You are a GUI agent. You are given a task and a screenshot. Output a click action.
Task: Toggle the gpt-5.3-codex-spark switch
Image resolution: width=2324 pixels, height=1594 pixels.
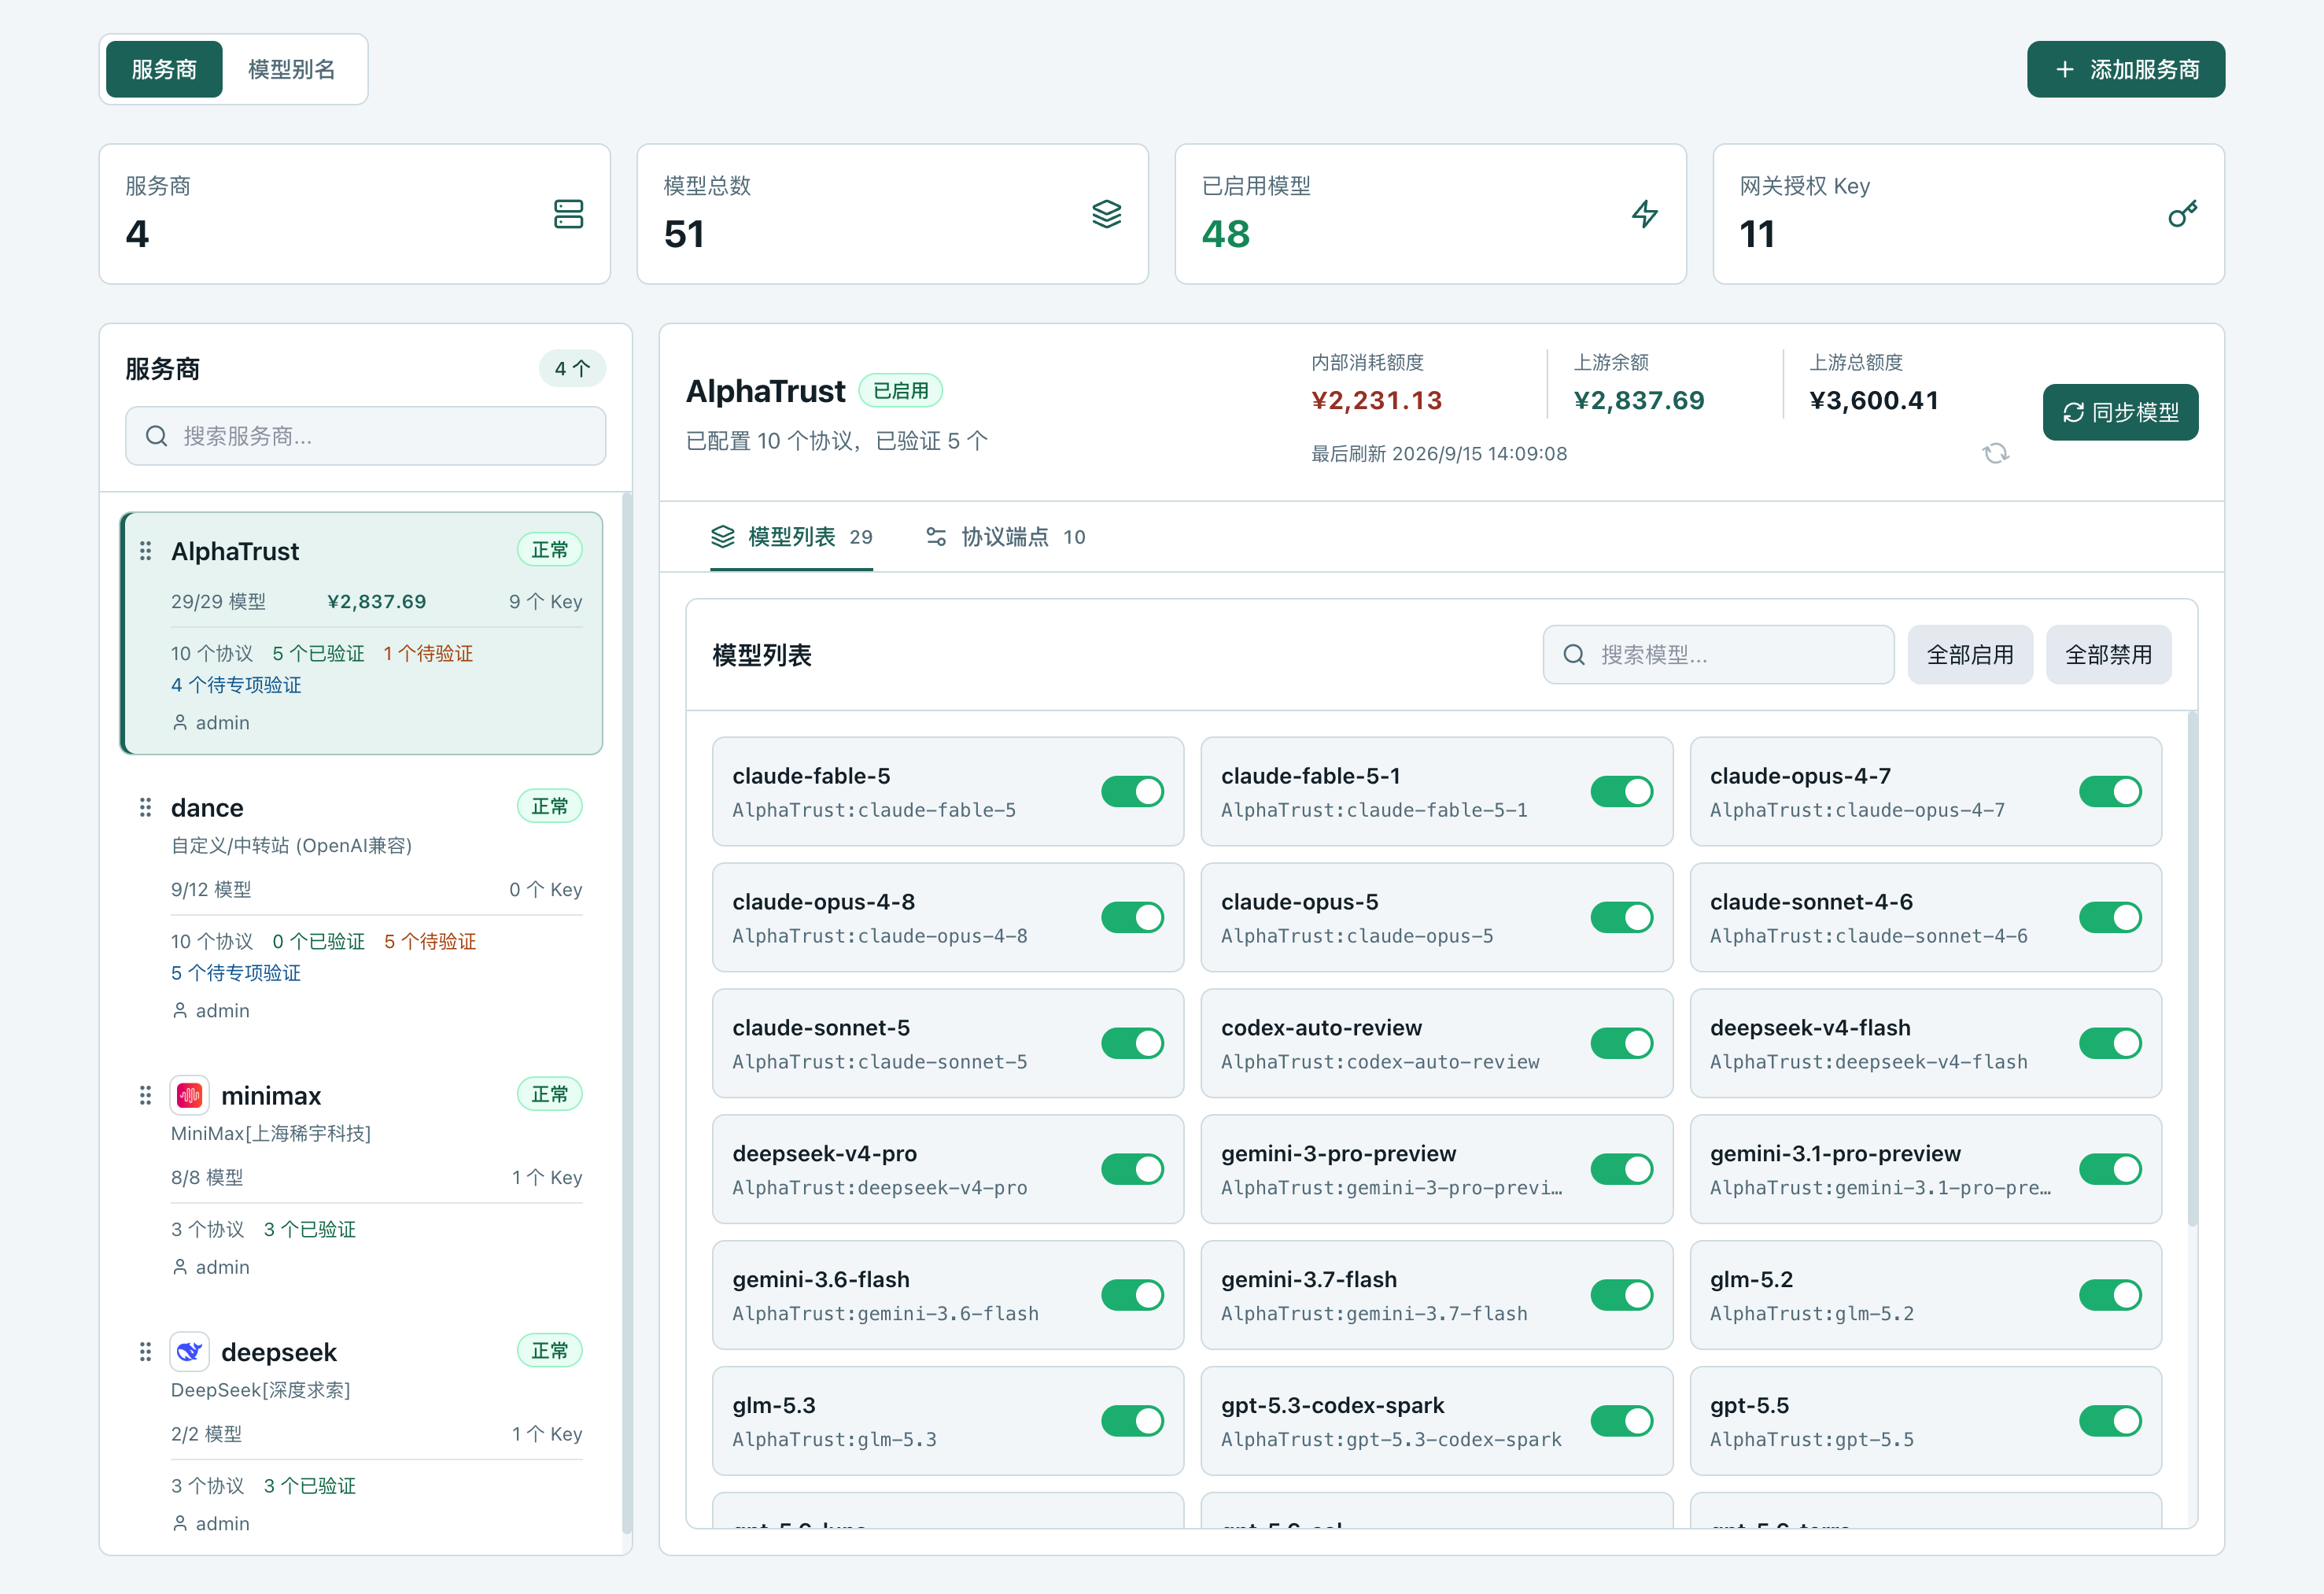1622,1422
